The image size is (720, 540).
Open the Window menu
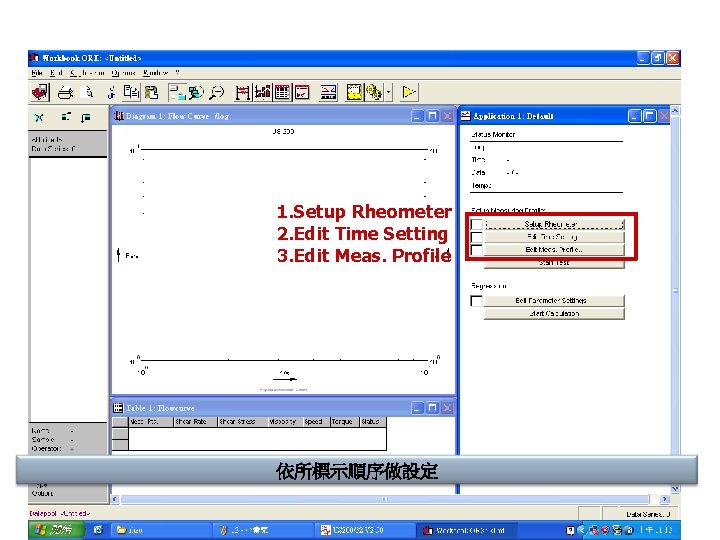tap(155, 73)
